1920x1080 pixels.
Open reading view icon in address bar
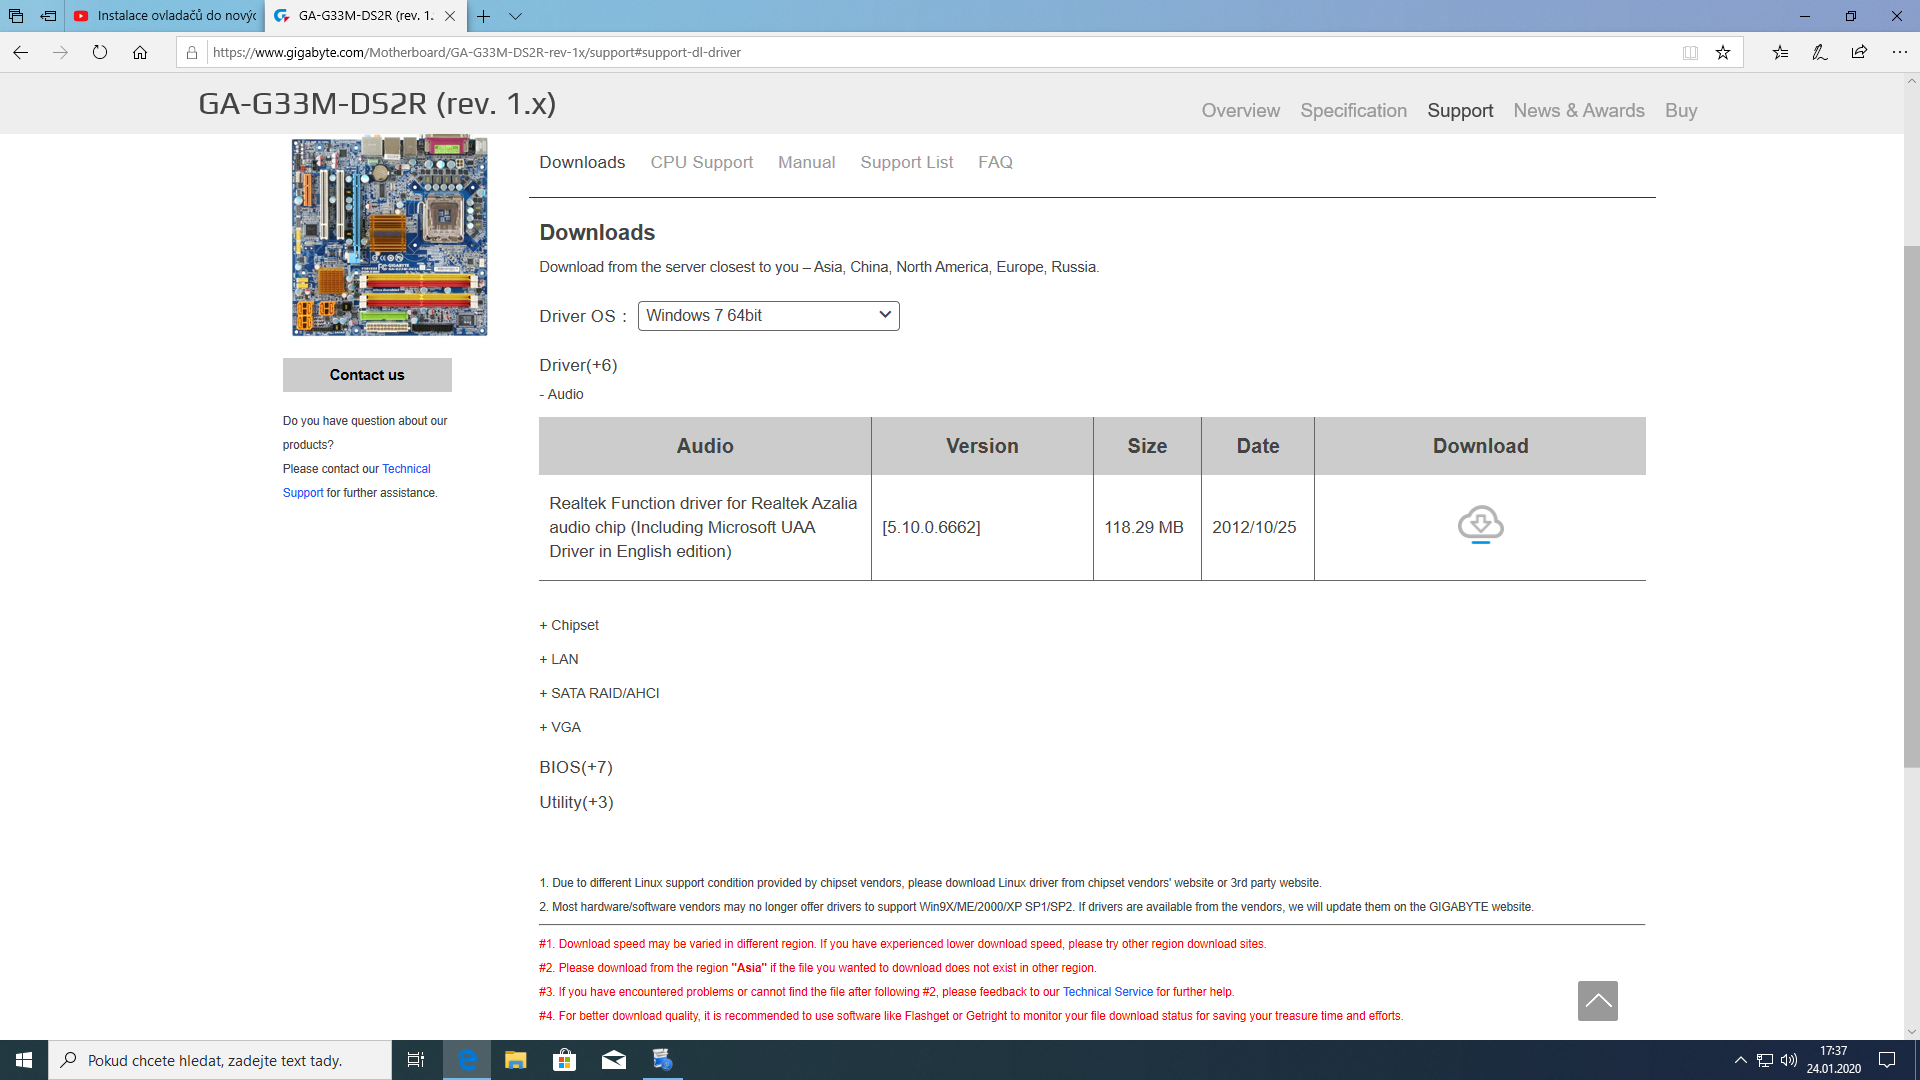point(1690,52)
